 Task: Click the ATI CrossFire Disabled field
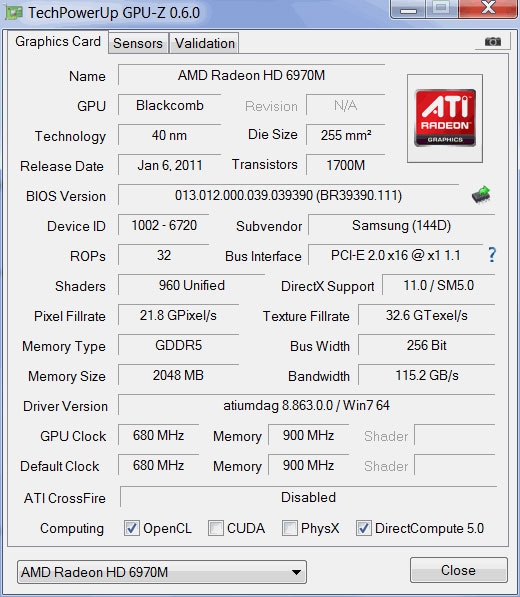(x=308, y=497)
